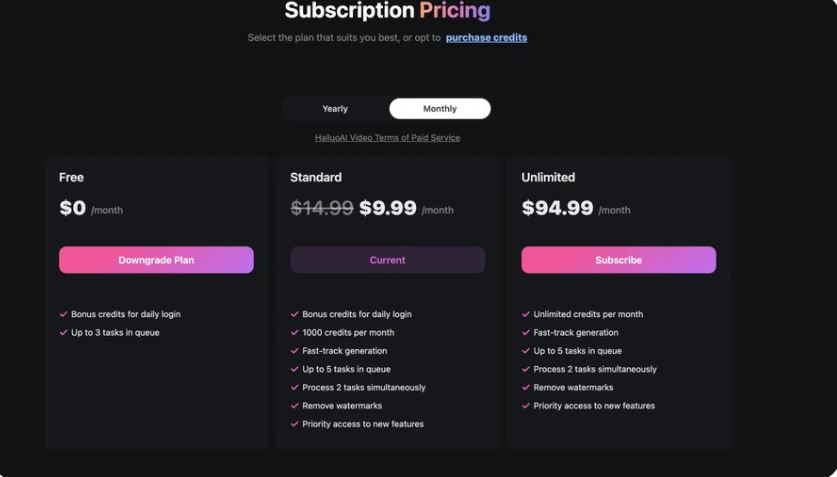The image size is (837, 477).
Task: Click checkmark beside Up to 3 tasks in queue
Action: point(64,333)
